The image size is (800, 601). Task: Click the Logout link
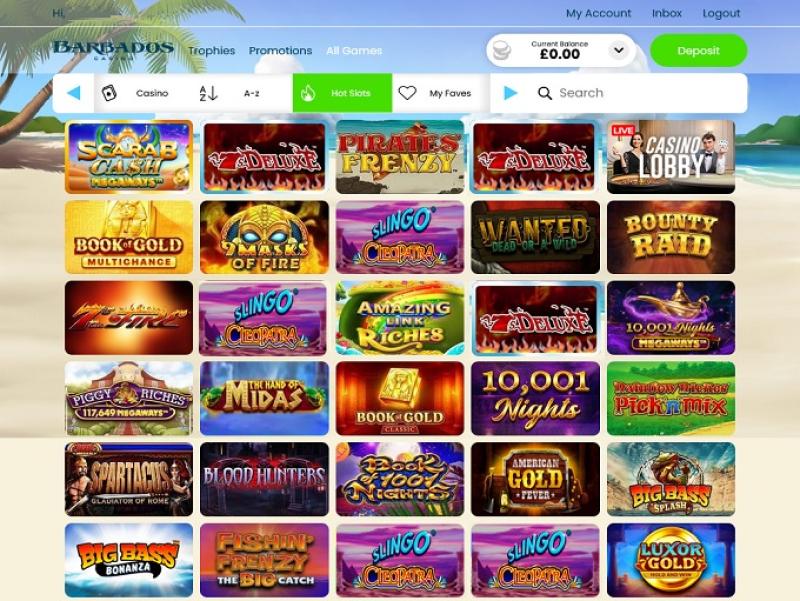click(721, 13)
